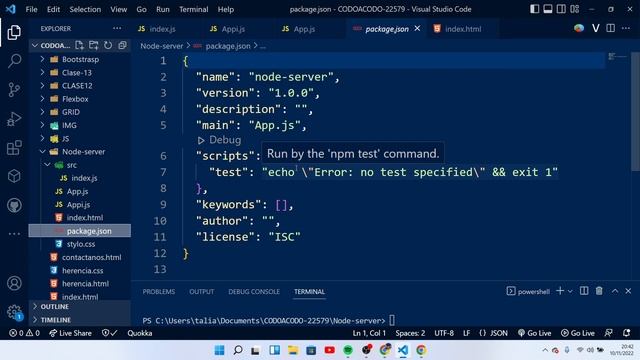The width and height of the screenshot is (640, 360).
Task: Split the editor right
Action: pyautogui.click(x=611, y=28)
